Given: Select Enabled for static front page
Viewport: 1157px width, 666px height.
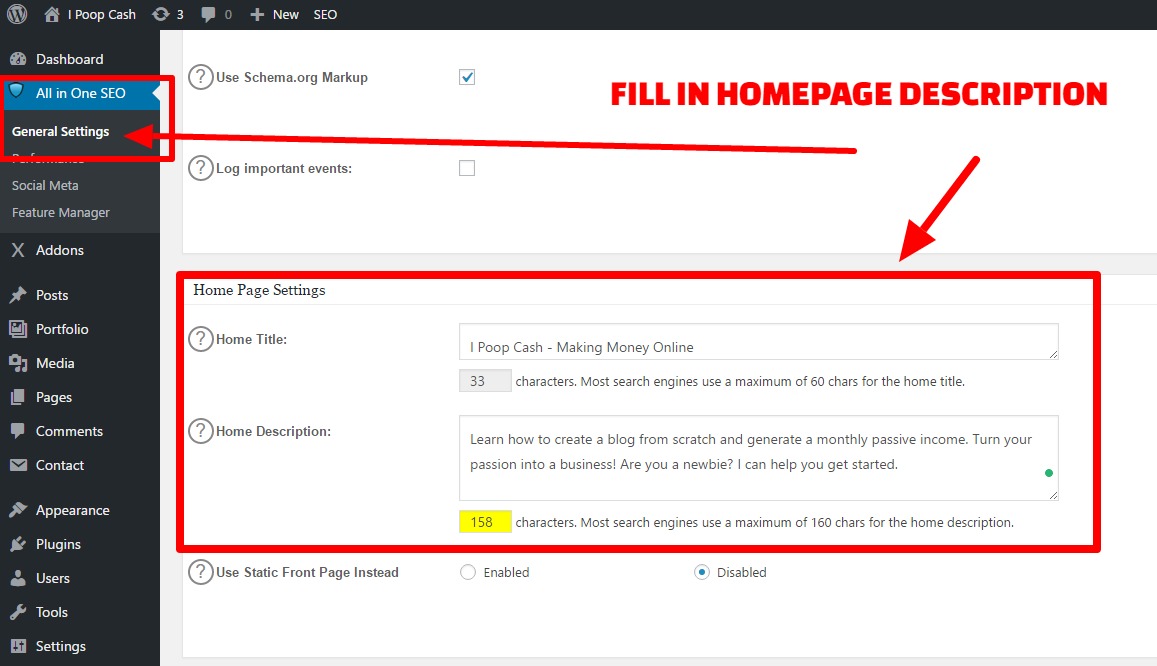Looking at the screenshot, I should point(468,572).
